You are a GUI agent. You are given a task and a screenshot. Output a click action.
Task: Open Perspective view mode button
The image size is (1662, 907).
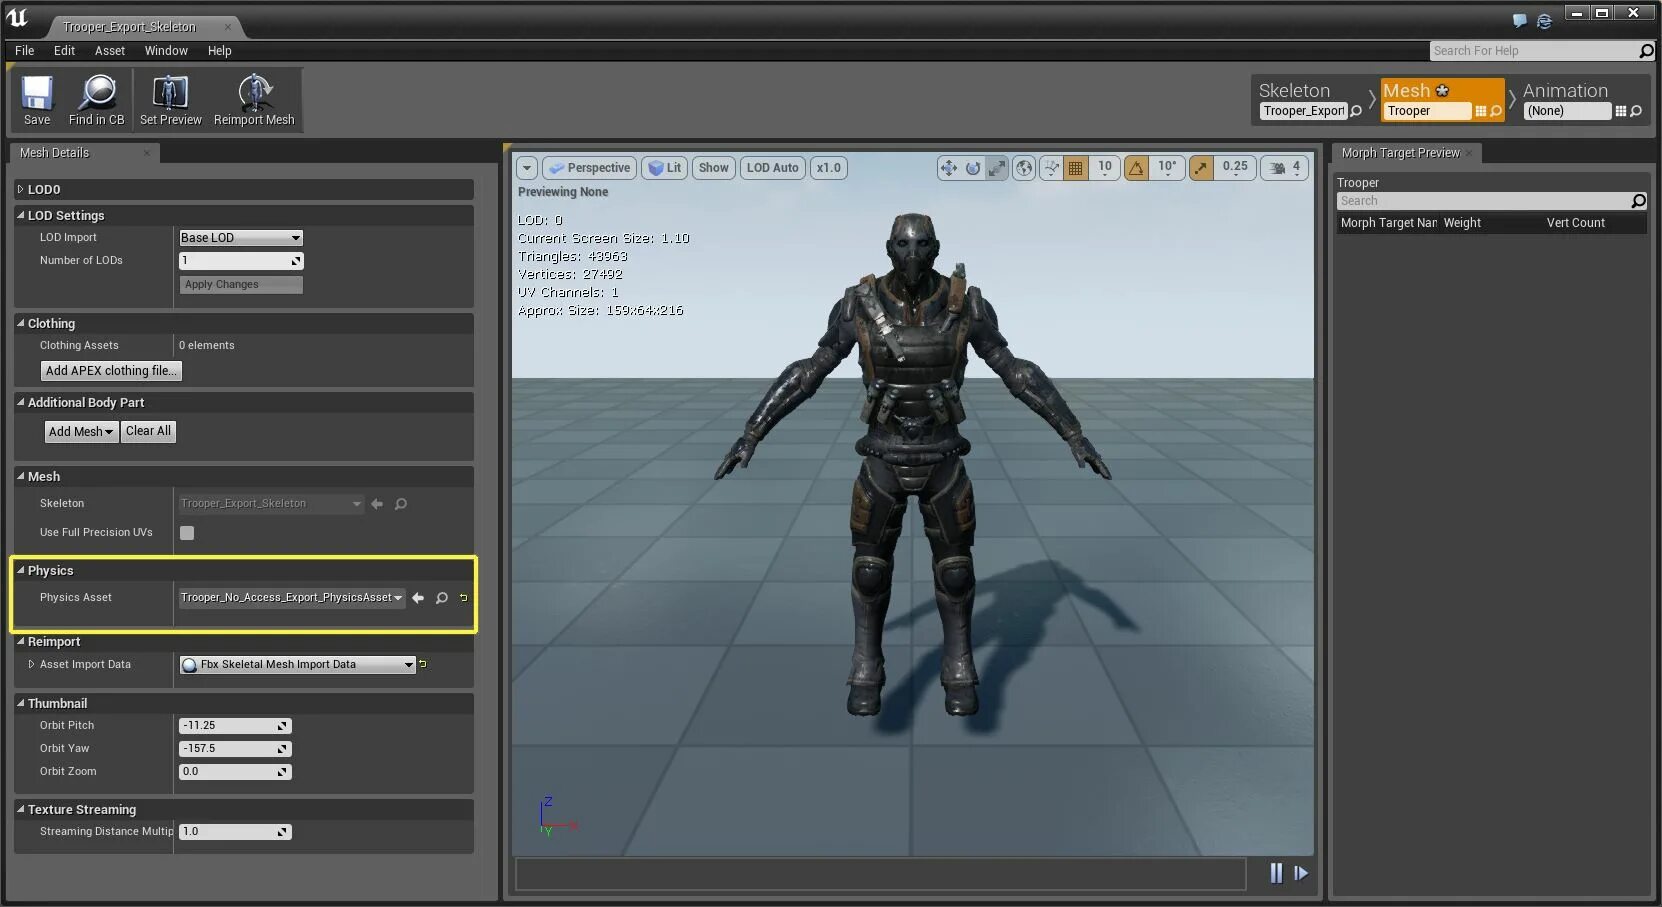click(x=589, y=168)
